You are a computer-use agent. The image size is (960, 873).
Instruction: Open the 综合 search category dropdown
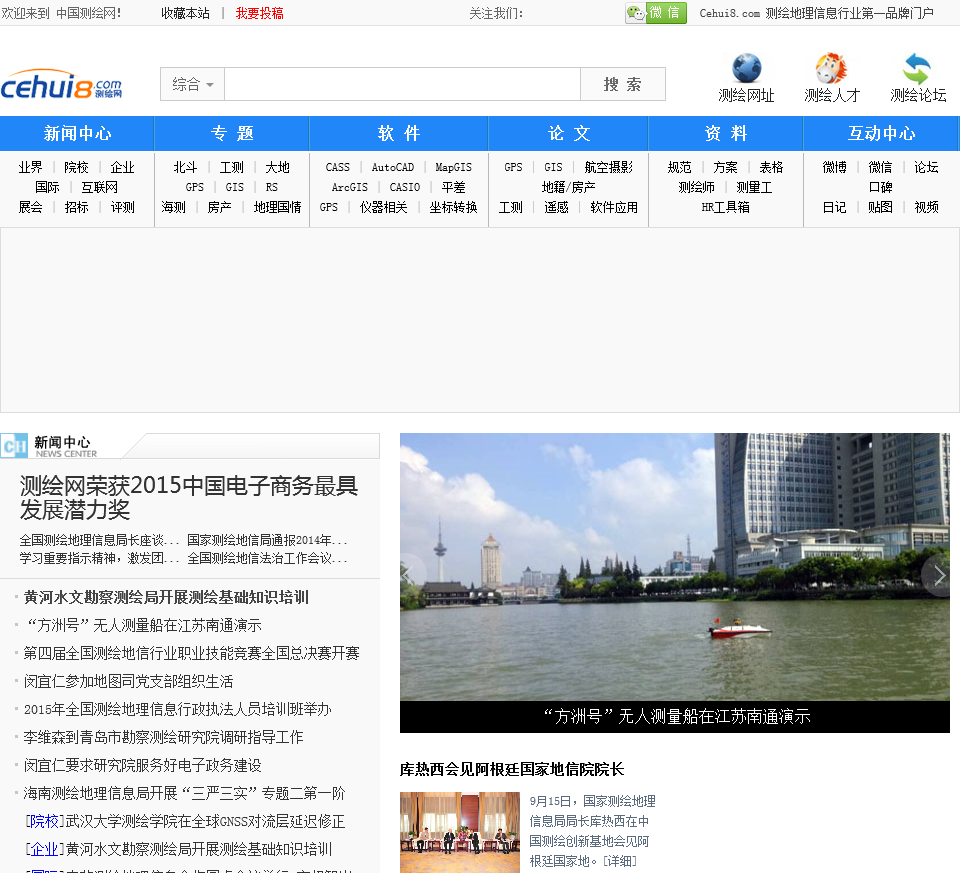click(x=193, y=84)
